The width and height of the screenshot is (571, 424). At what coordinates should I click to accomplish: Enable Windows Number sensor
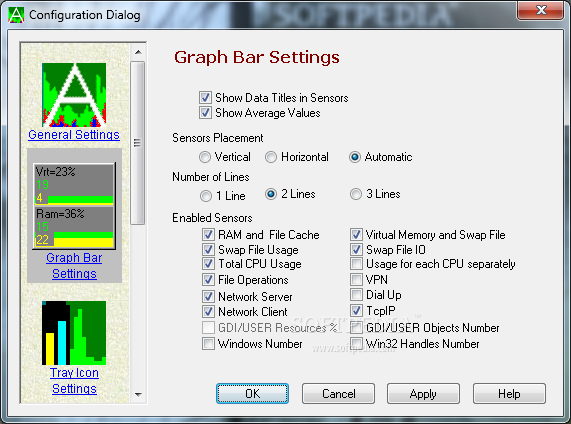click(x=208, y=343)
